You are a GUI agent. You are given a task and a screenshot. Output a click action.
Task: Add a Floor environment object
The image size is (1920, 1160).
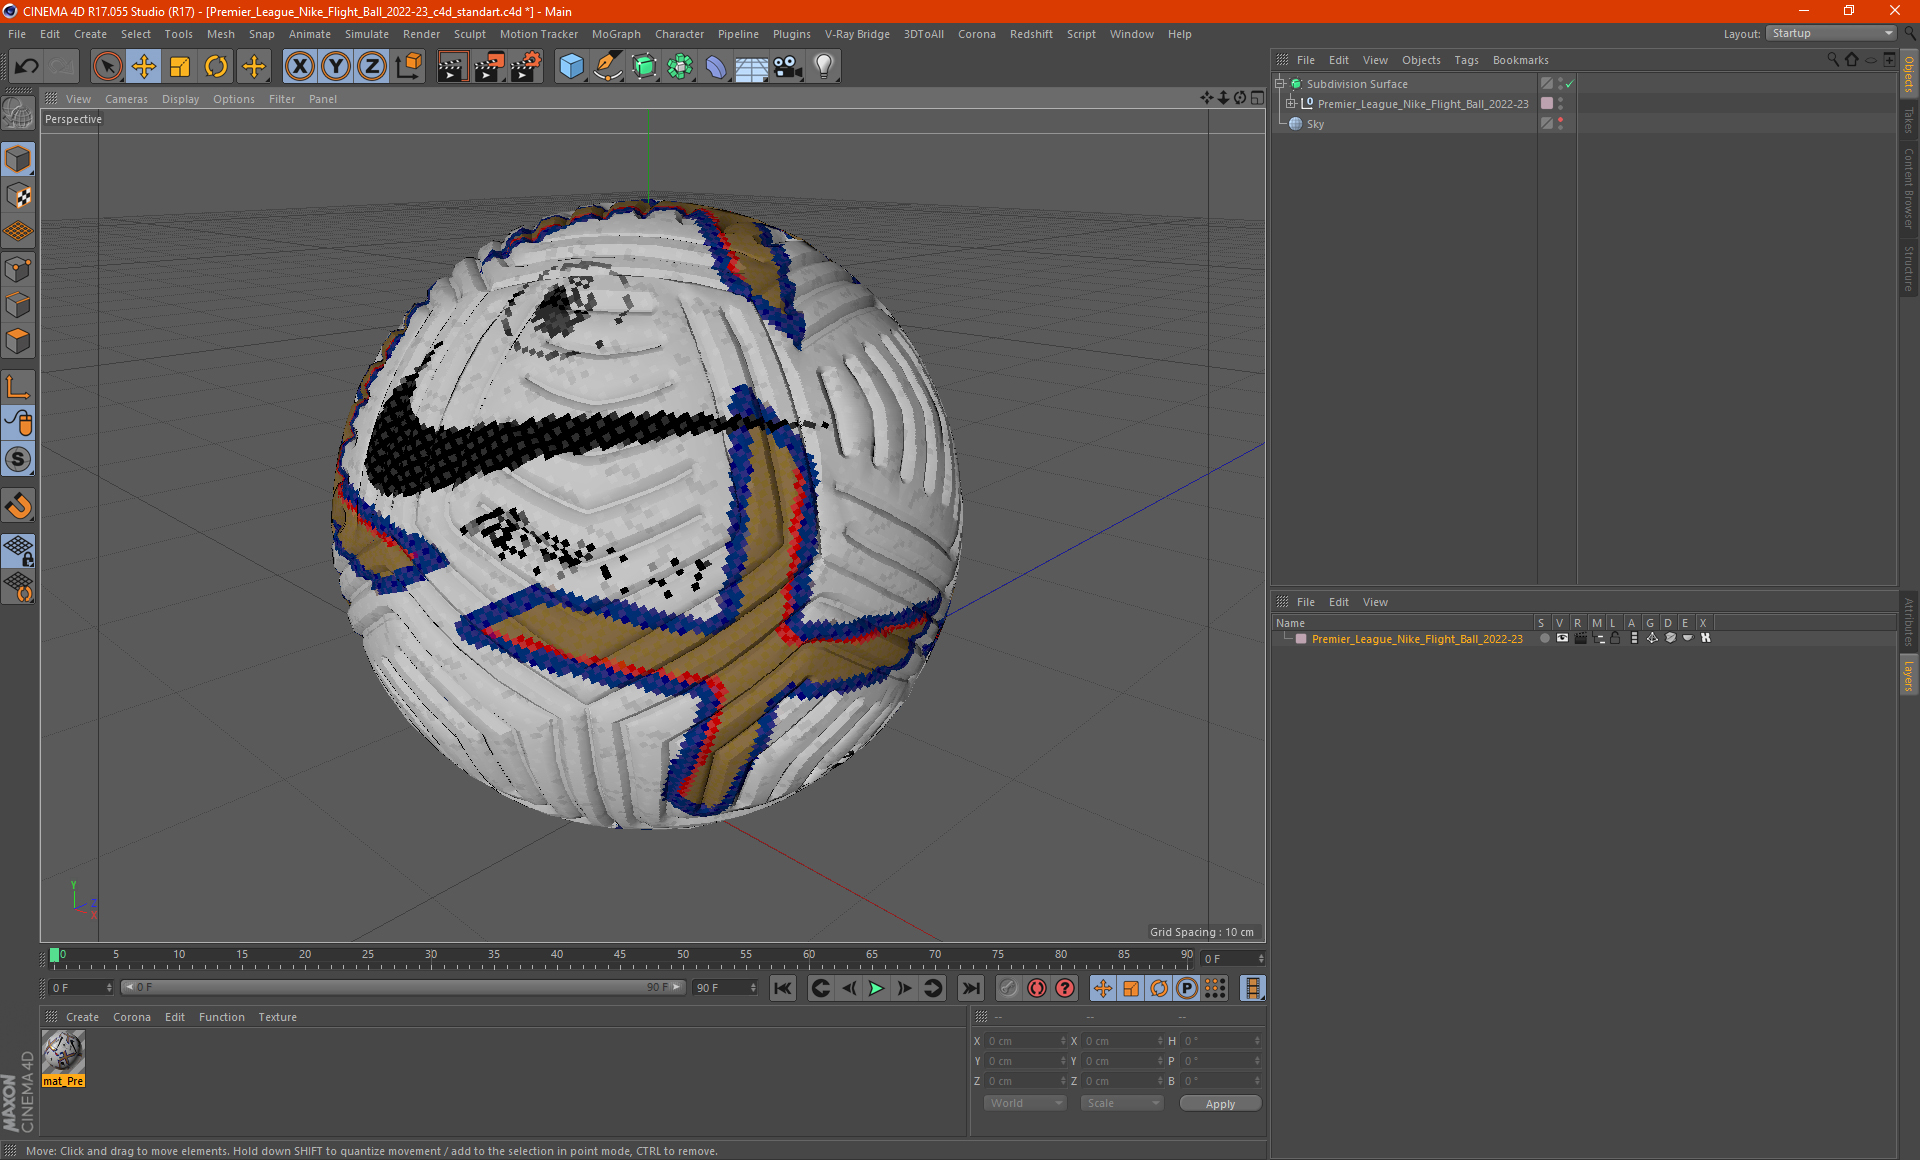point(751,67)
